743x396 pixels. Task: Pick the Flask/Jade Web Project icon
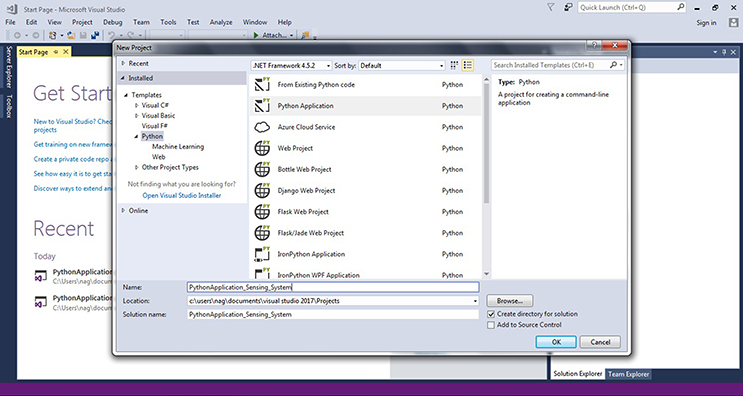coord(262,233)
